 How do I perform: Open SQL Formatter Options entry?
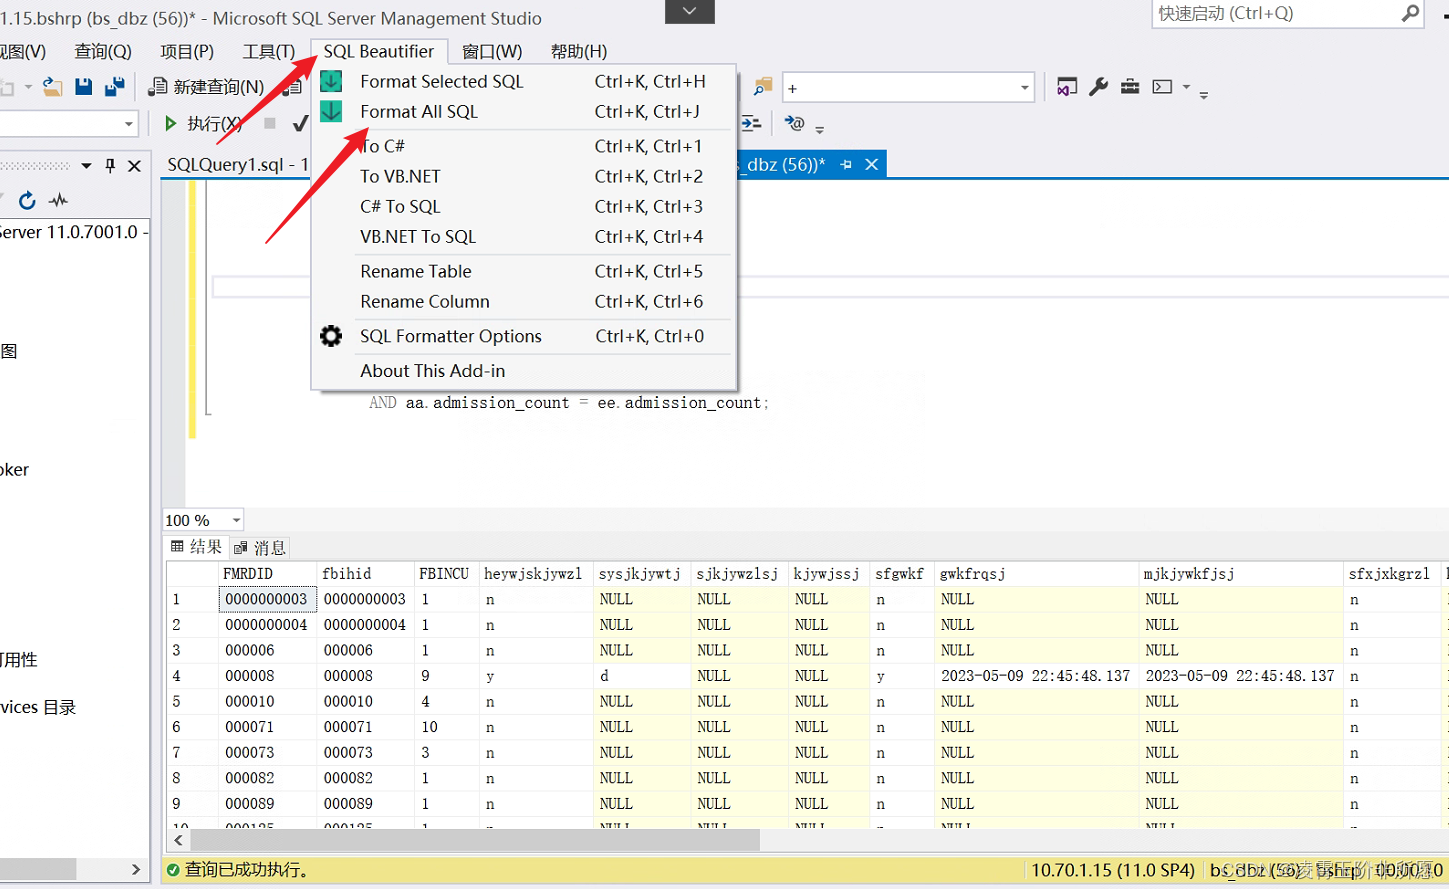(524, 336)
